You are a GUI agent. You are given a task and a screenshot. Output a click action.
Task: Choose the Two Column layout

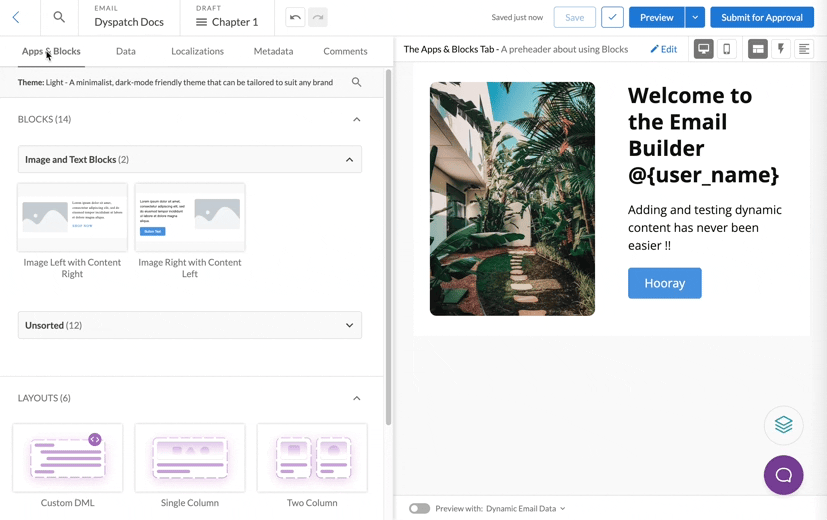312,458
